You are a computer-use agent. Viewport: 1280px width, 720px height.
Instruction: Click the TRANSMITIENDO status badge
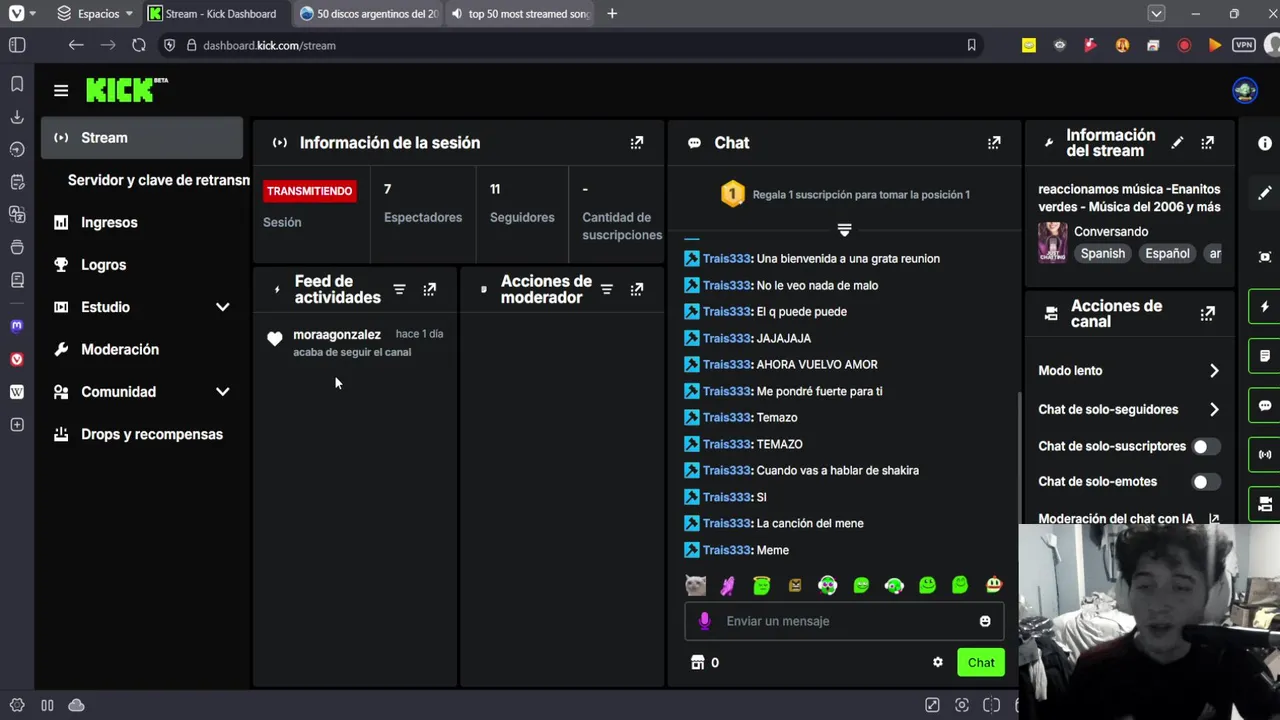tap(309, 191)
